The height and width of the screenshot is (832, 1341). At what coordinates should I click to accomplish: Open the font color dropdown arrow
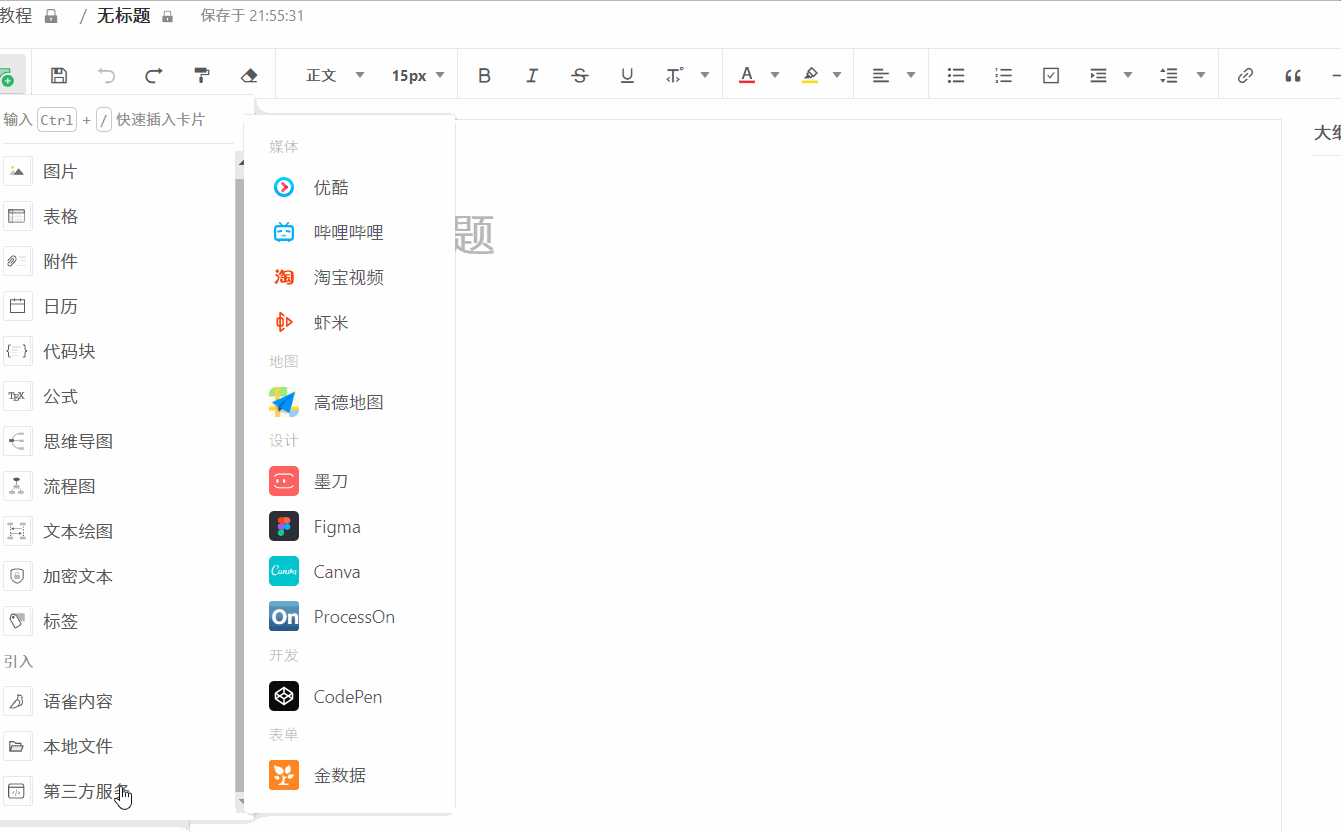[x=775, y=75]
